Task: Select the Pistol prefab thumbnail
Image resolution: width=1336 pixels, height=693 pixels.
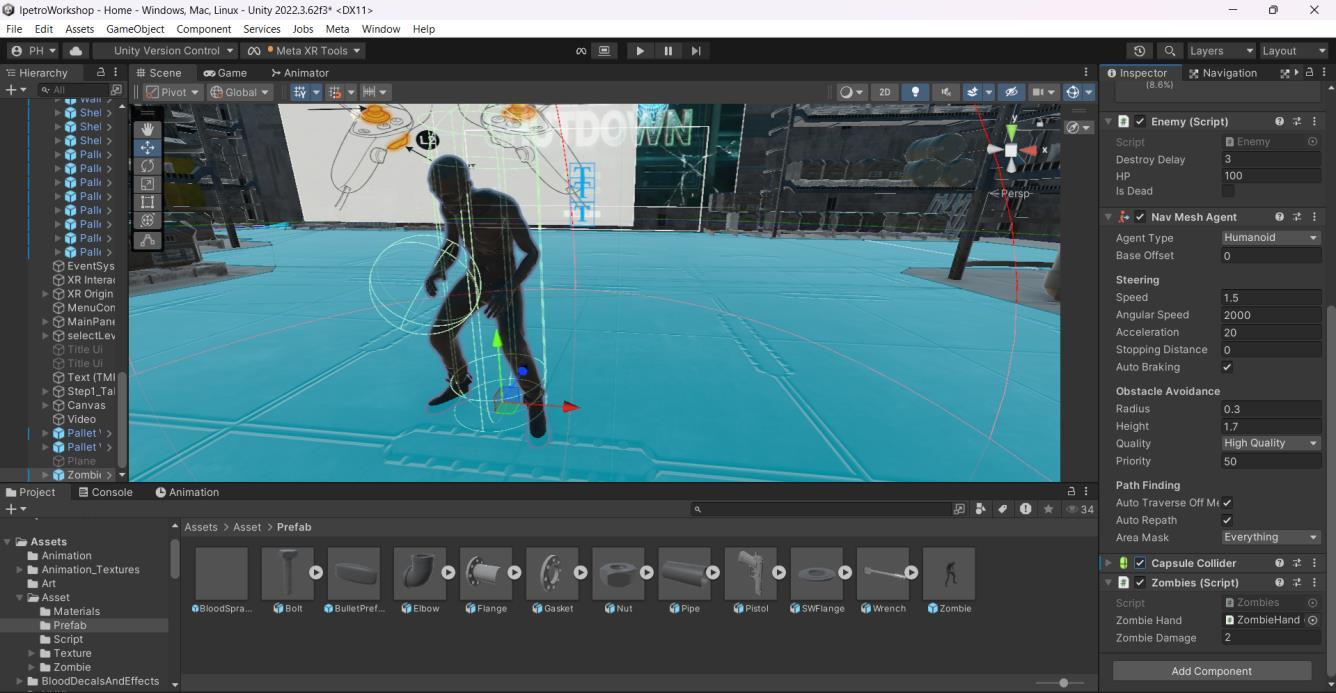Action: (x=750, y=573)
